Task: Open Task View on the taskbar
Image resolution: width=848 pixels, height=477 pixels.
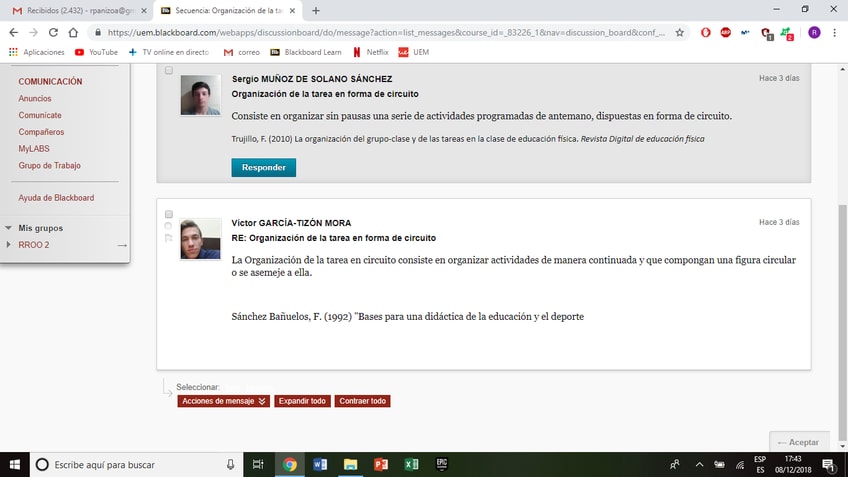Action: [x=258, y=465]
